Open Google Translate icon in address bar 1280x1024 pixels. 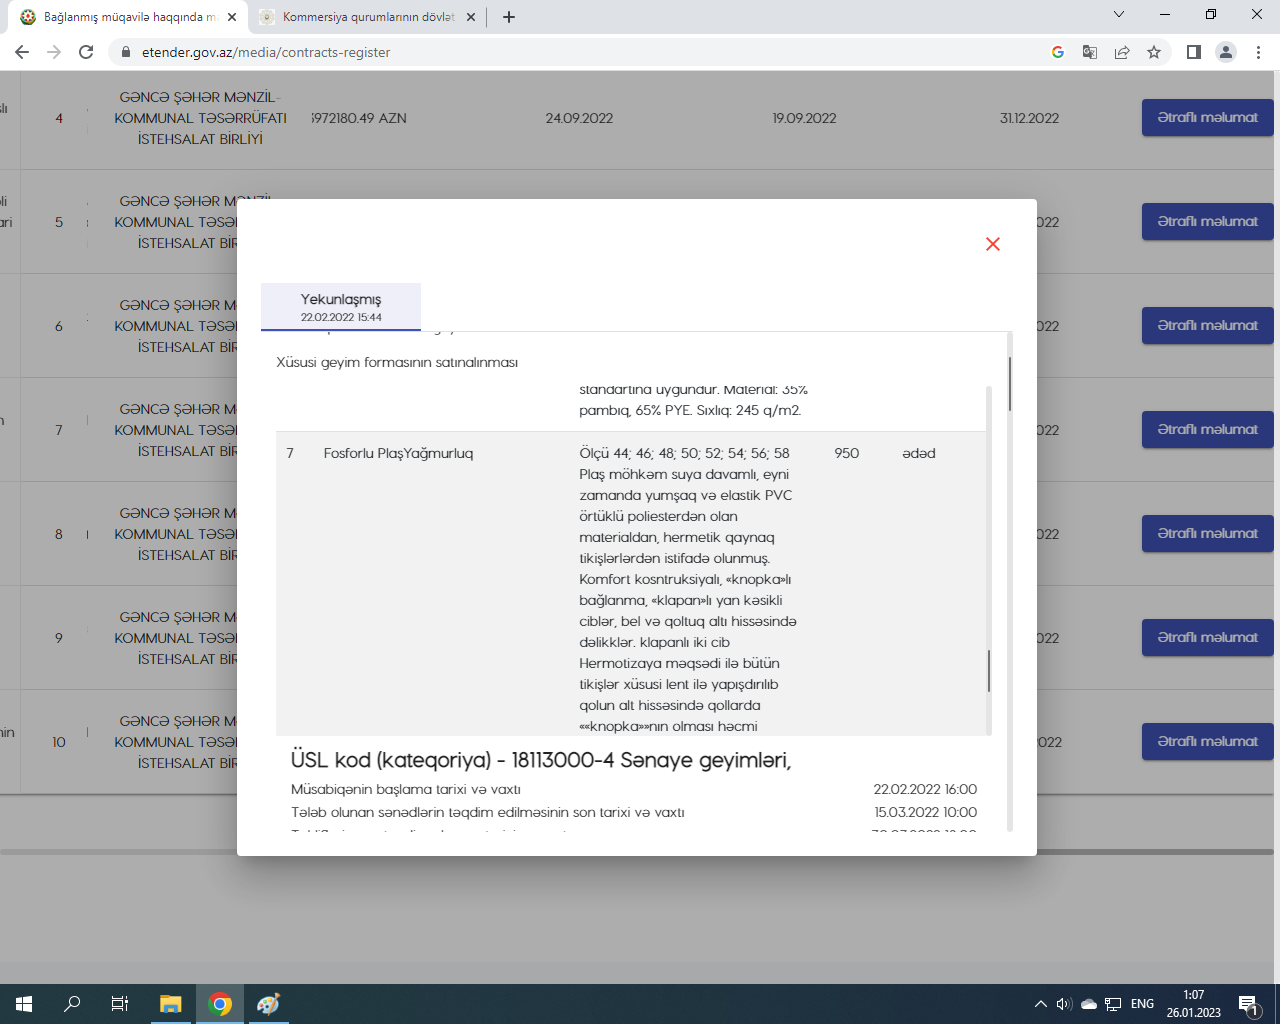tap(1090, 52)
